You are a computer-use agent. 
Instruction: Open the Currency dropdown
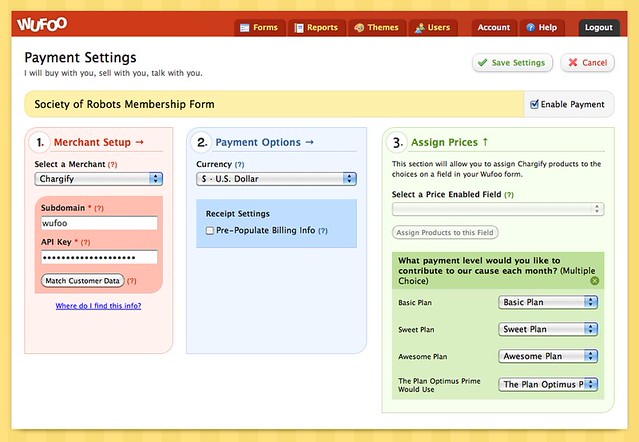point(276,179)
